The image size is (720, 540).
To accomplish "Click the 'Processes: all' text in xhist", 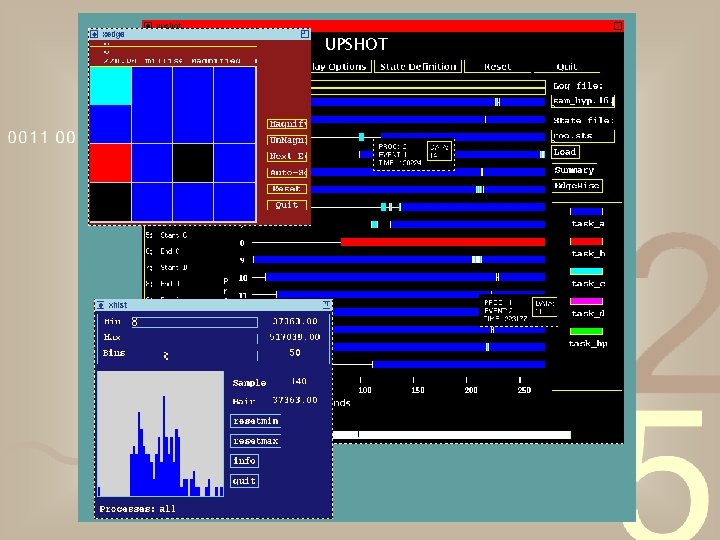I will [137, 509].
